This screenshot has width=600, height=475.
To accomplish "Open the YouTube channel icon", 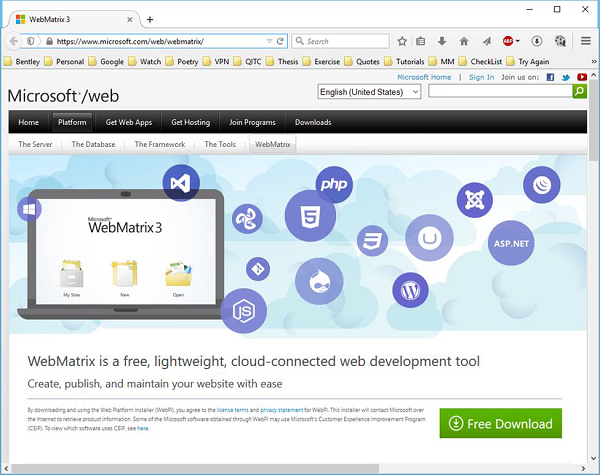I will (582, 77).
